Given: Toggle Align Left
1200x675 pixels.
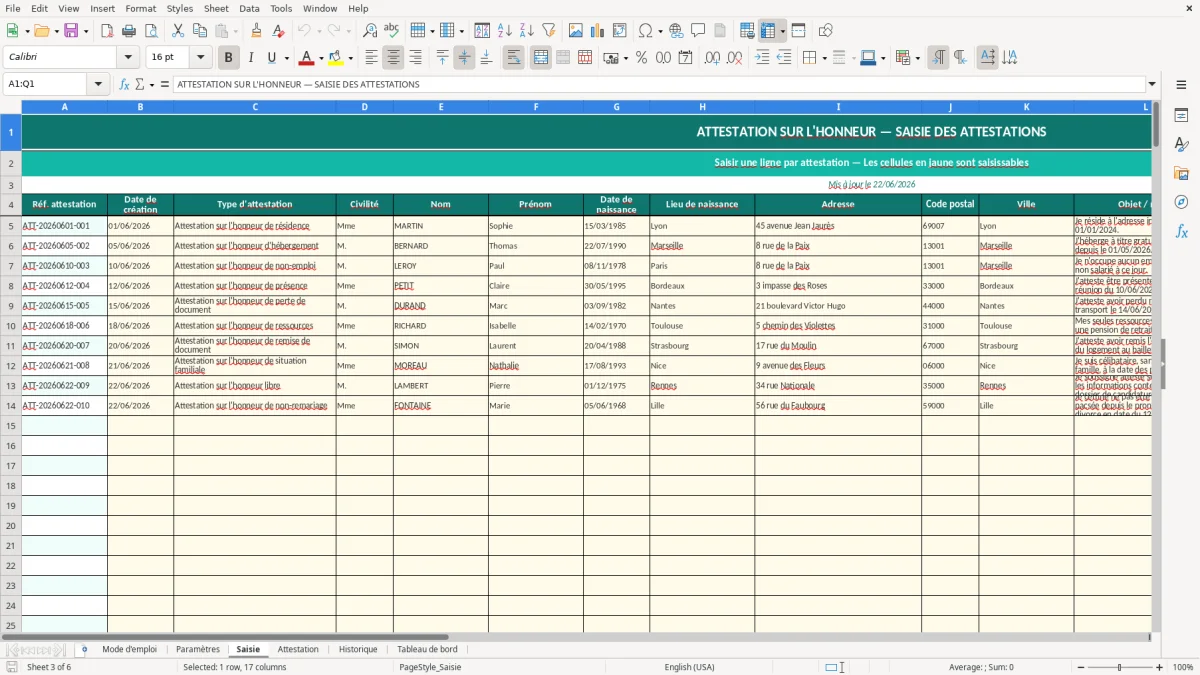Looking at the screenshot, I should (371, 58).
